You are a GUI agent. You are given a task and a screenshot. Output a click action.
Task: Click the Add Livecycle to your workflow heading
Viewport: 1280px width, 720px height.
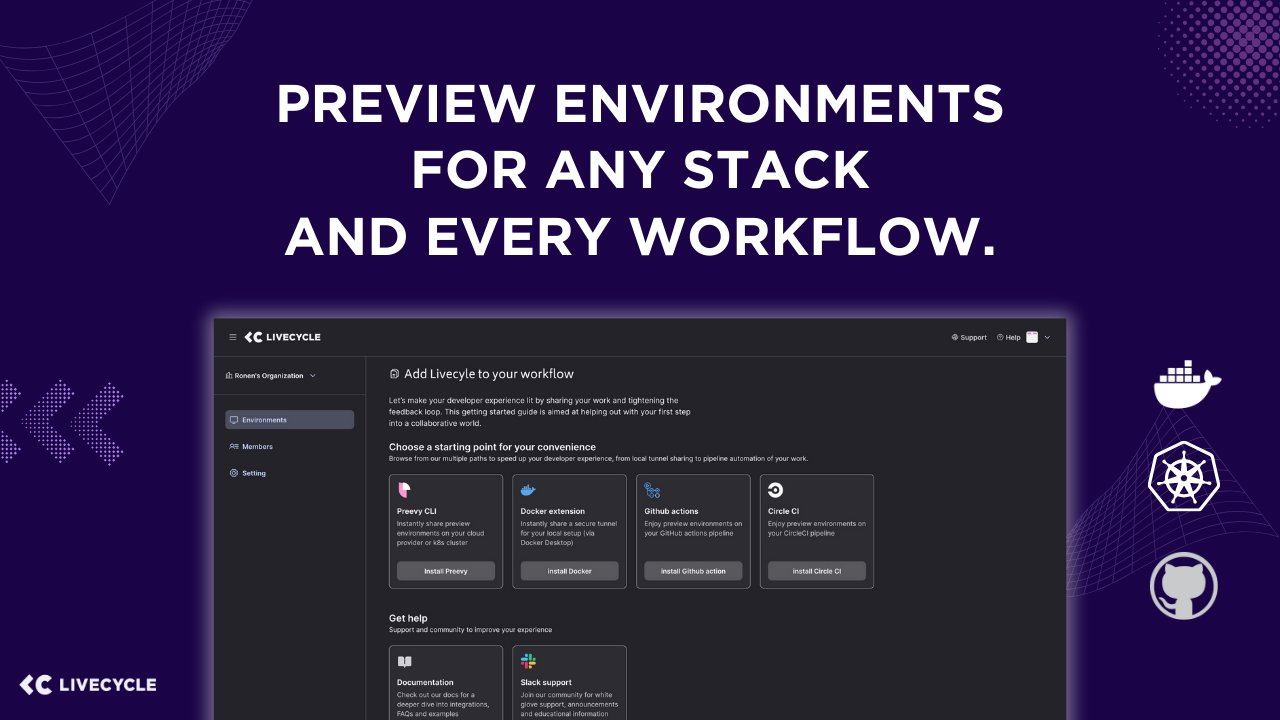(x=489, y=374)
